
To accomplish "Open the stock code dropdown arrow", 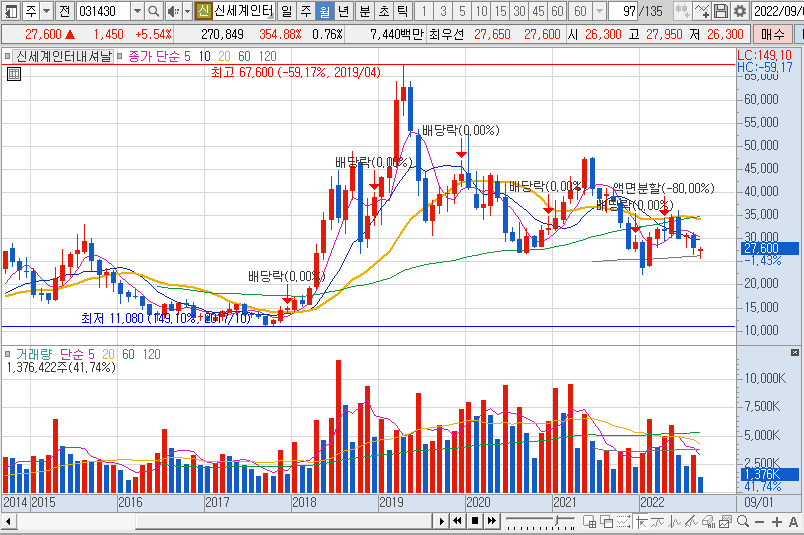I will pyautogui.click(x=136, y=11).
